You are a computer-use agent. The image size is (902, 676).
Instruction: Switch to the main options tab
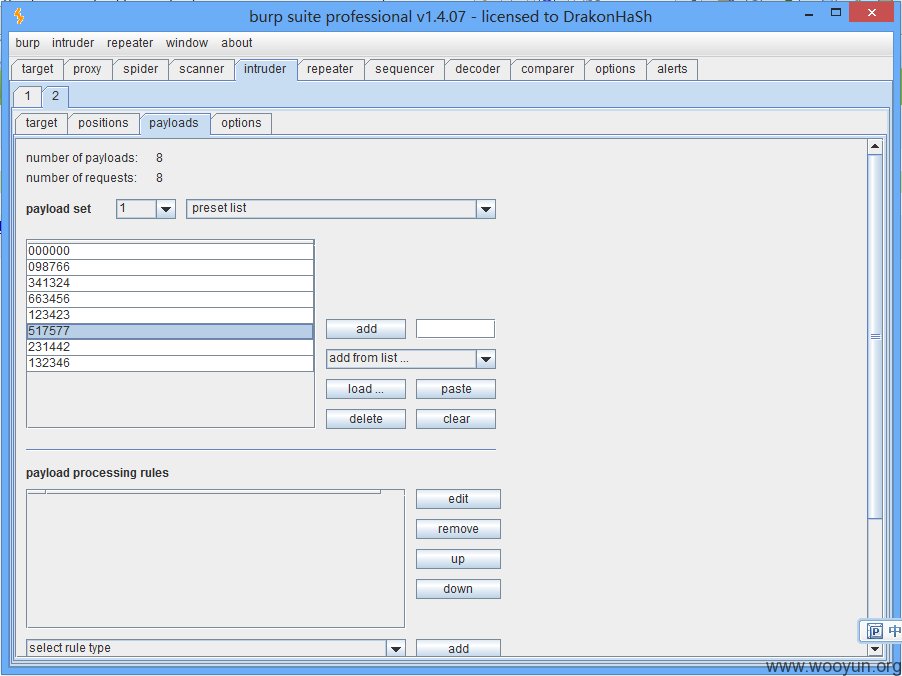[615, 69]
